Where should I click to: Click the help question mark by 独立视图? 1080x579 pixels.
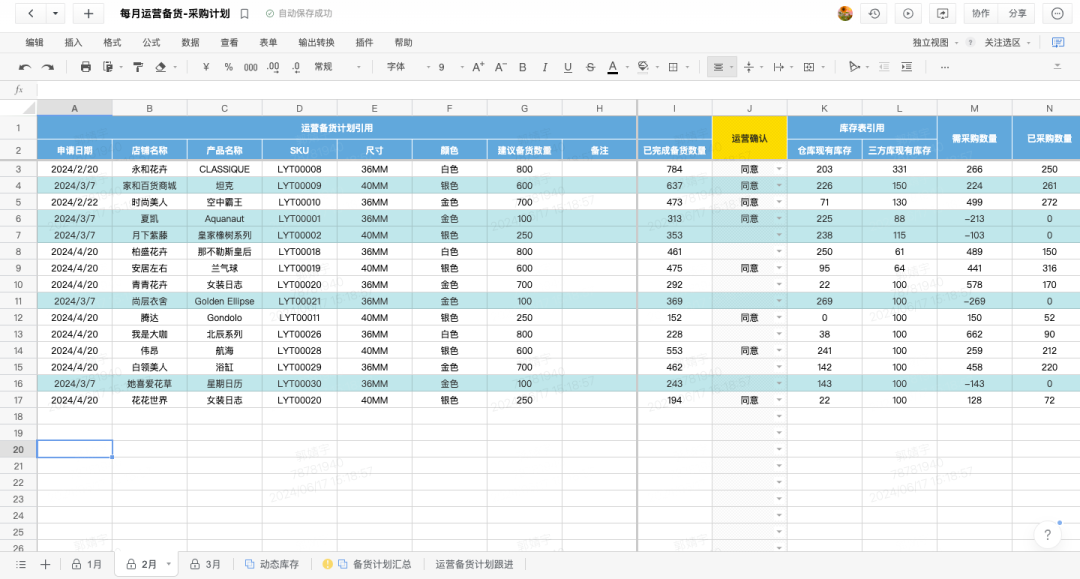click(970, 43)
